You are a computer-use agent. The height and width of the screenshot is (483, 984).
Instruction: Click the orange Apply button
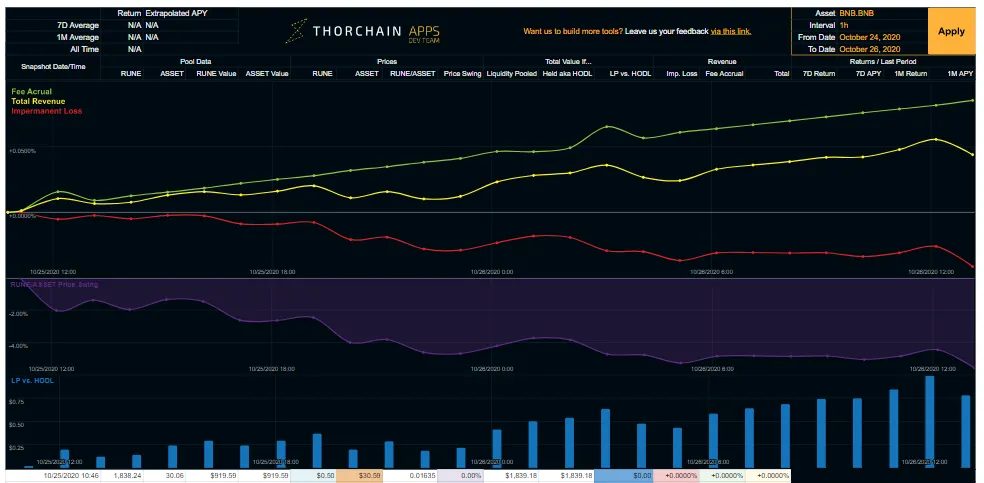(x=951, y=31)
